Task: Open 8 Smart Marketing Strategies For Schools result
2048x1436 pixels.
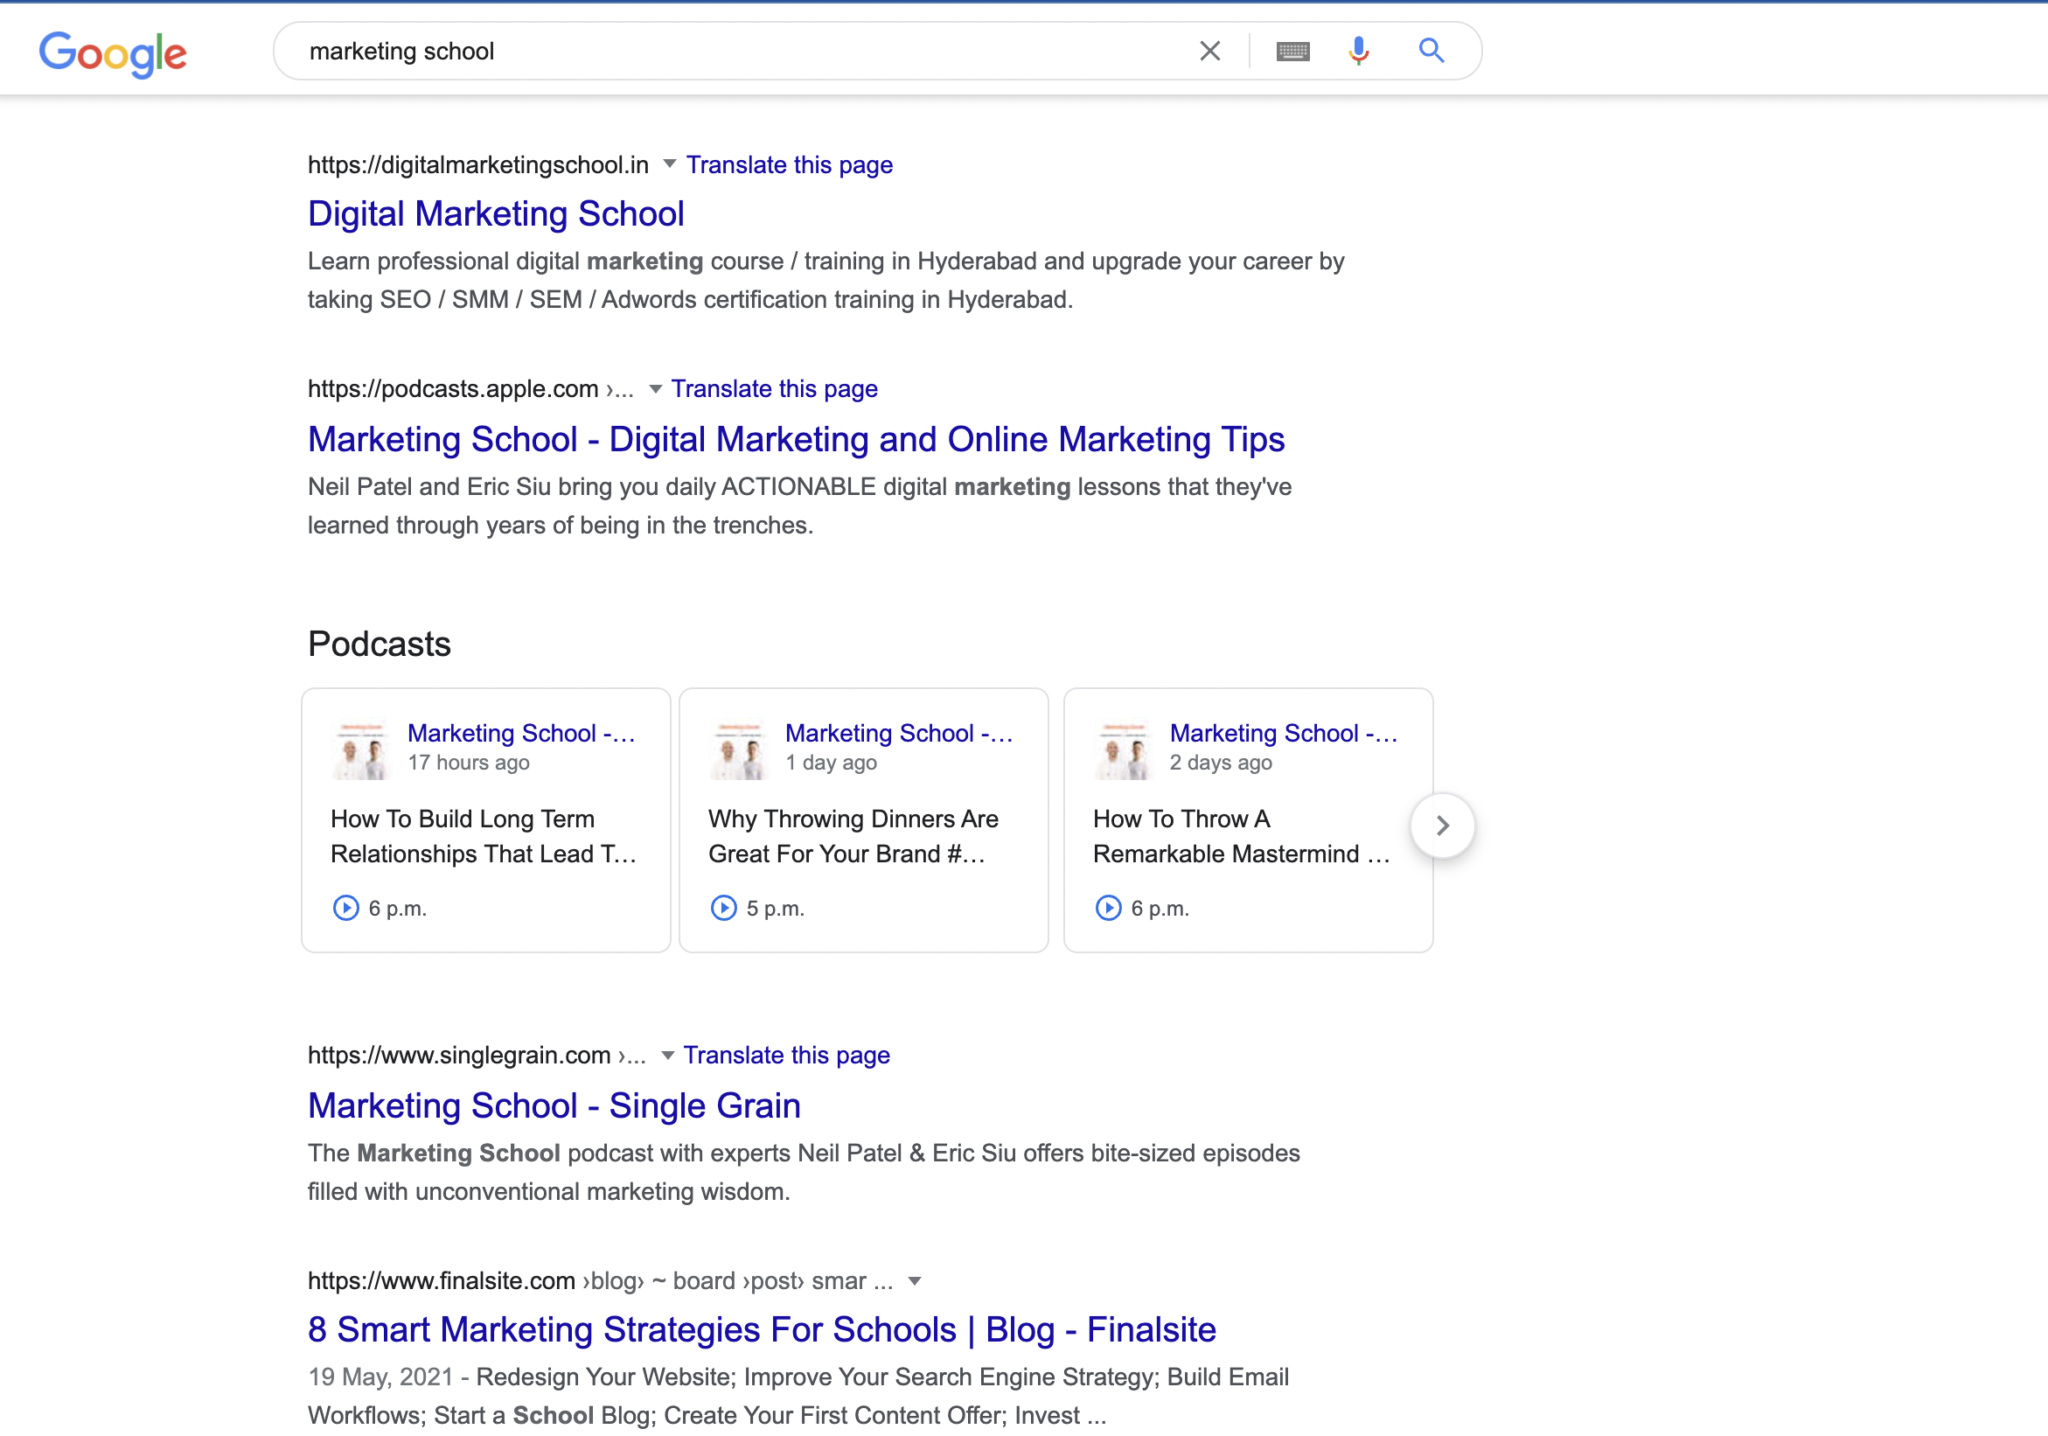Action: 762,1329
